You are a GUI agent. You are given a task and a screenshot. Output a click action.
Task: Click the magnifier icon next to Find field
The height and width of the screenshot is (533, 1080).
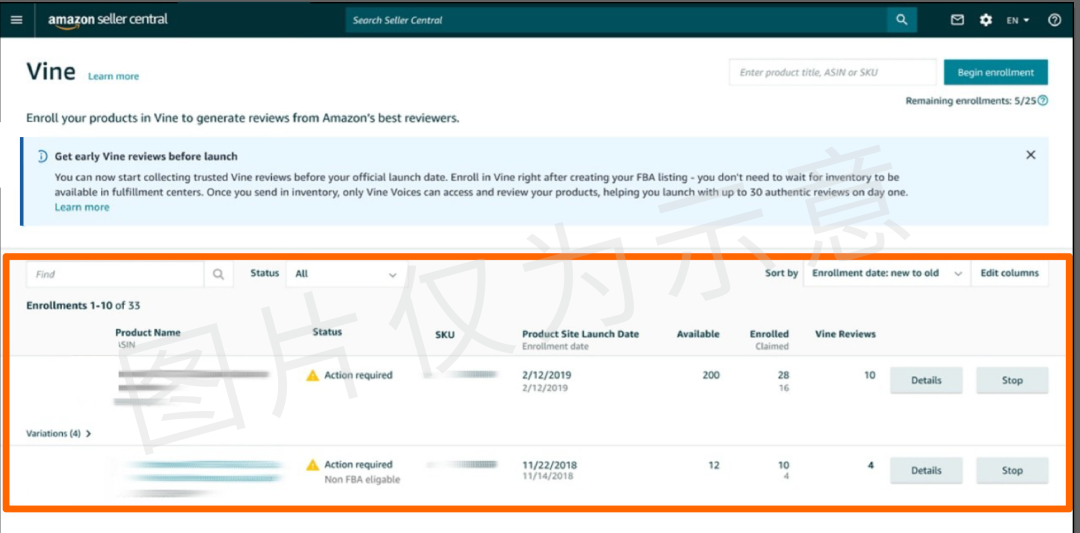[x=218, y=274]
